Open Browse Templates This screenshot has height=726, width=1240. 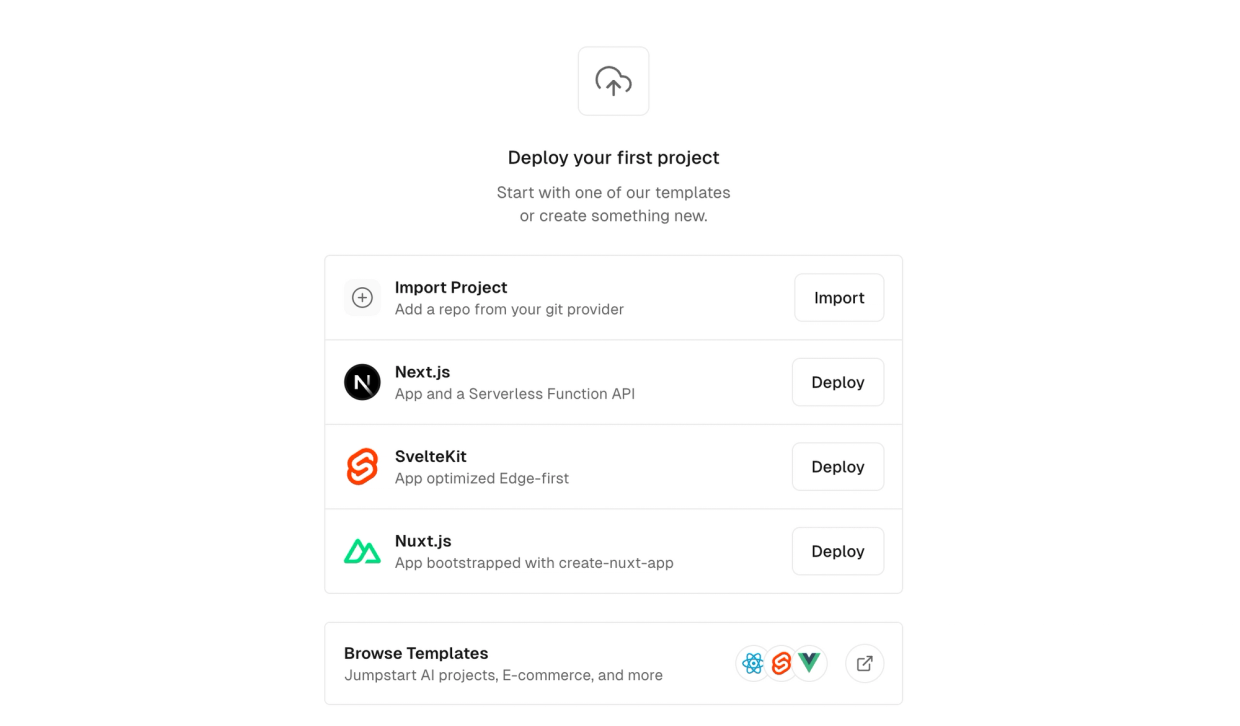(x=416, y=653)
